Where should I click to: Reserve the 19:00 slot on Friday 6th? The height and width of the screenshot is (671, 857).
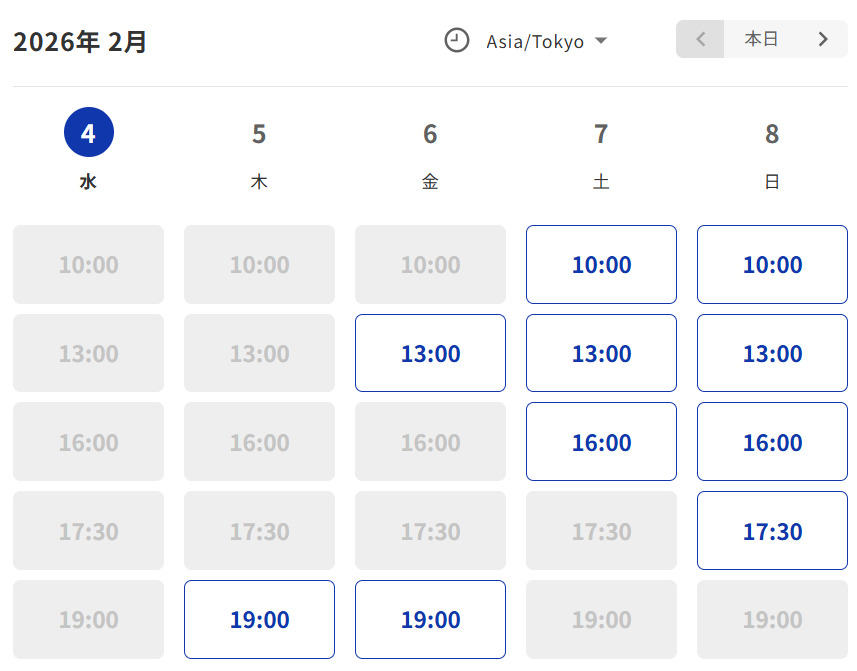click(x=430, y=620)
